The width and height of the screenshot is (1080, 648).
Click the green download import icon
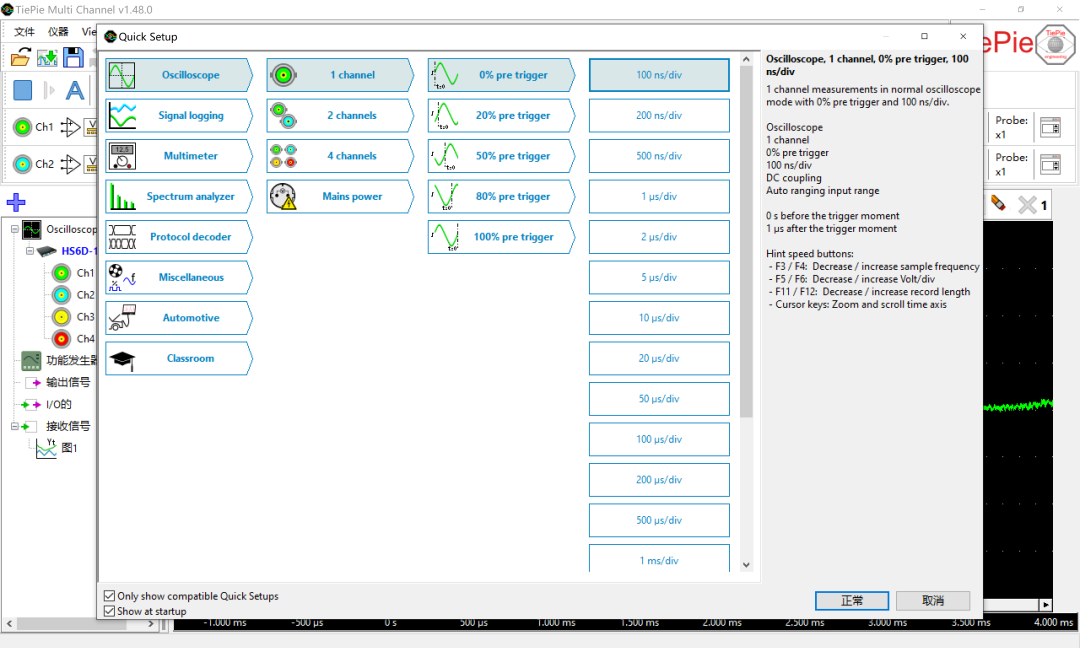click(47, 57)
